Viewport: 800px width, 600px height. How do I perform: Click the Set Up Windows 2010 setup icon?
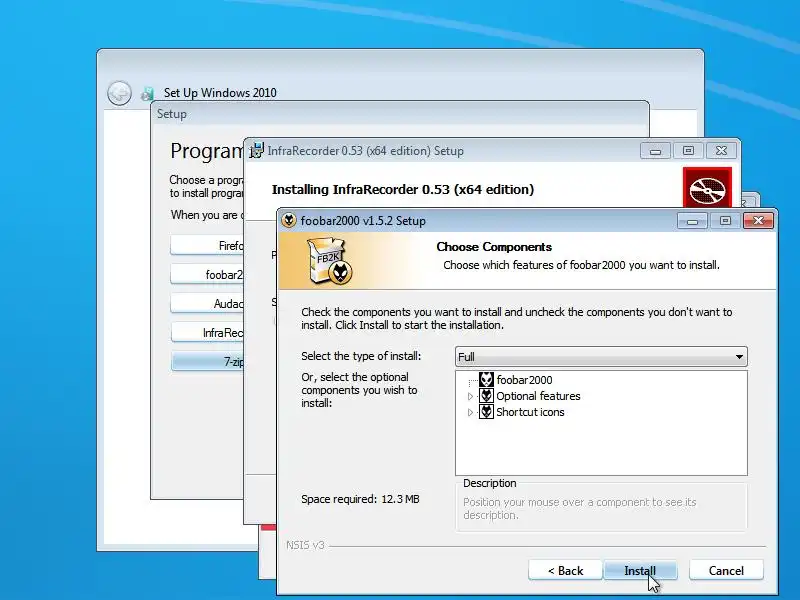(147, 93)
